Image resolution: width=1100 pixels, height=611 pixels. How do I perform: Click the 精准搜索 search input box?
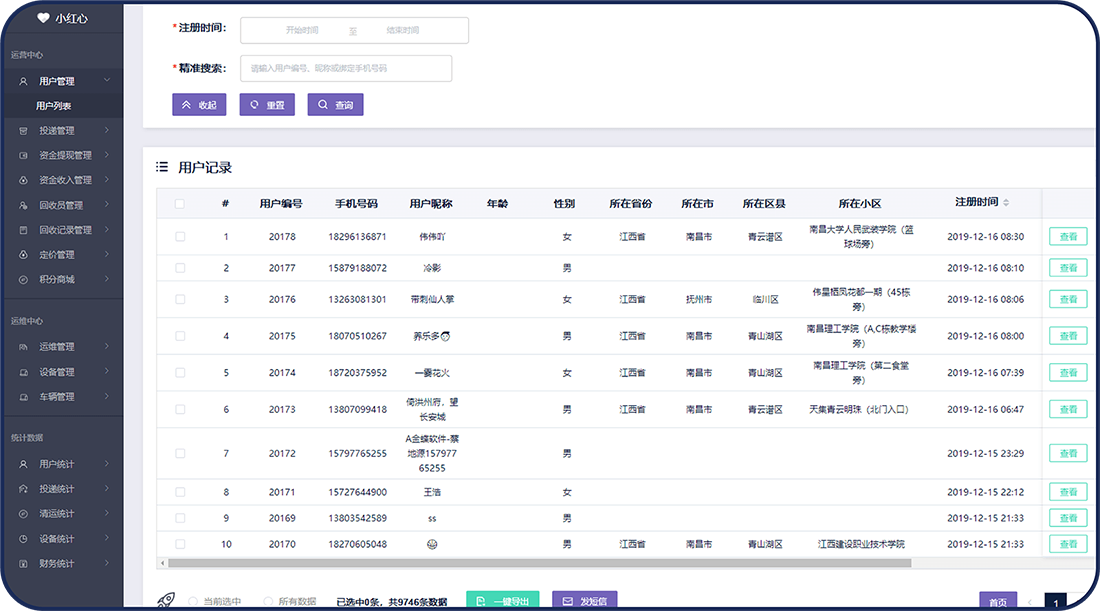click(346, 68)
